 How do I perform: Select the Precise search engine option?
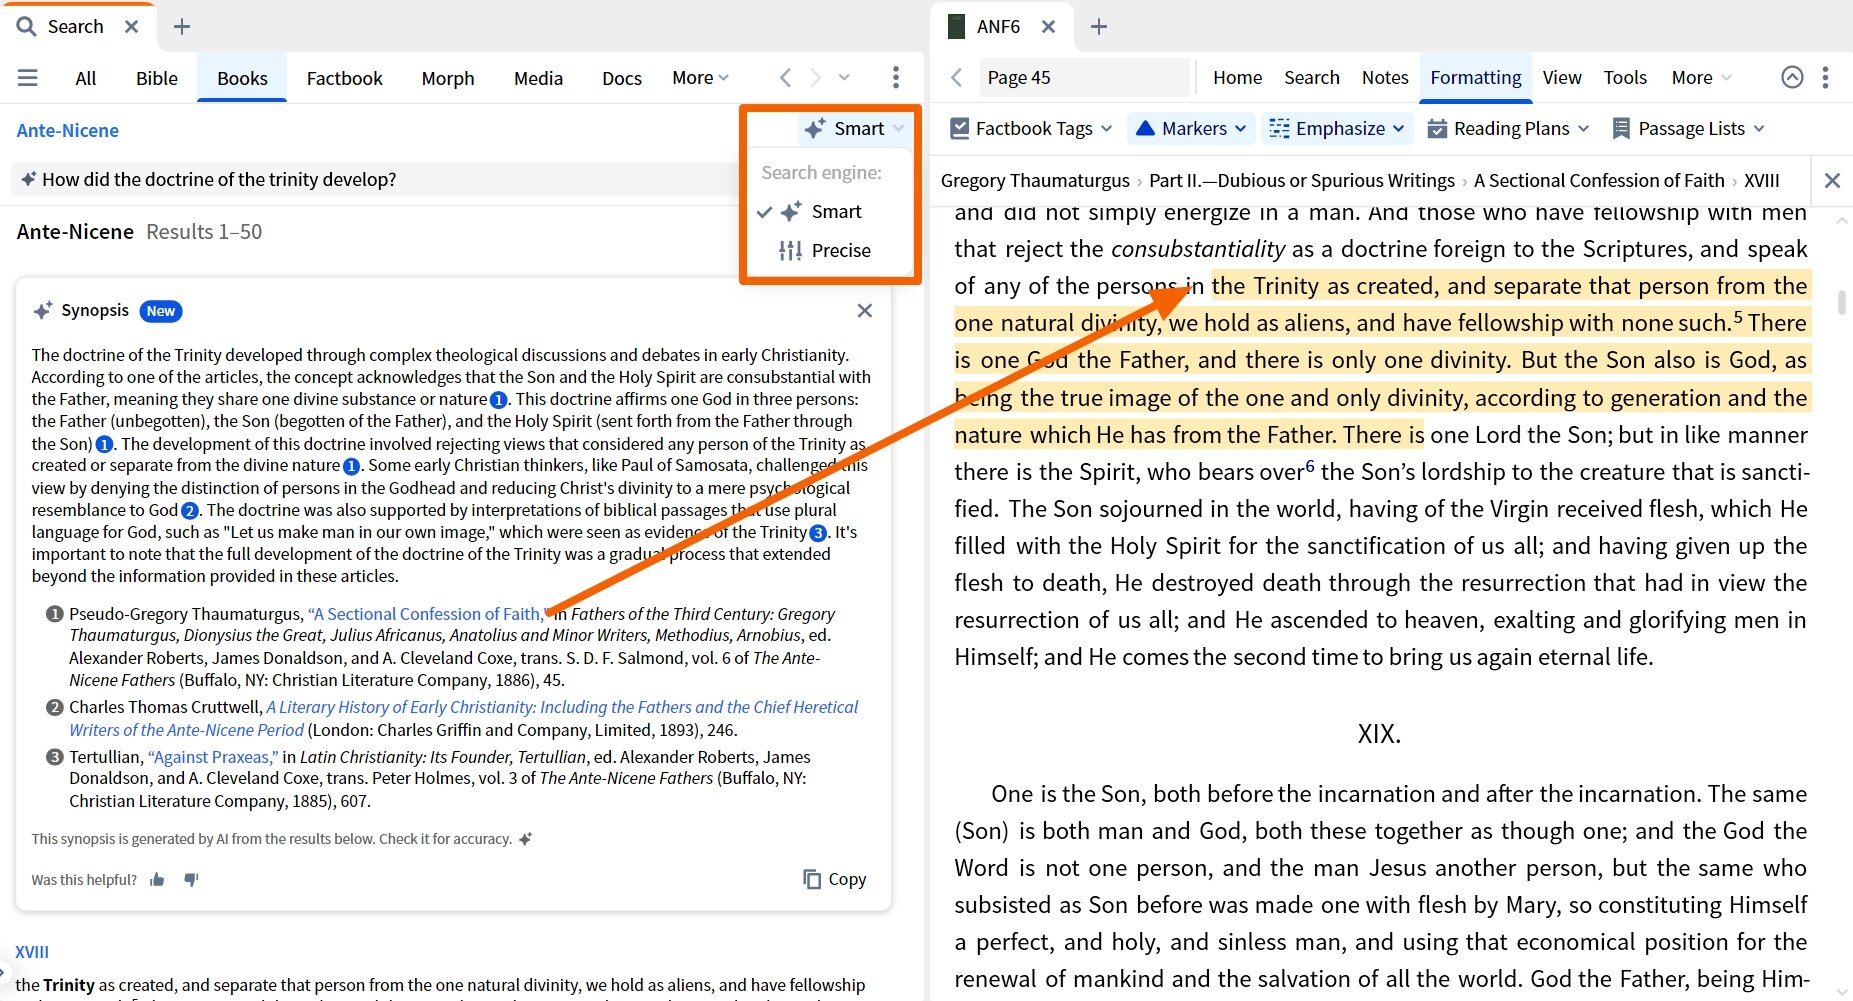click(825, 251)
